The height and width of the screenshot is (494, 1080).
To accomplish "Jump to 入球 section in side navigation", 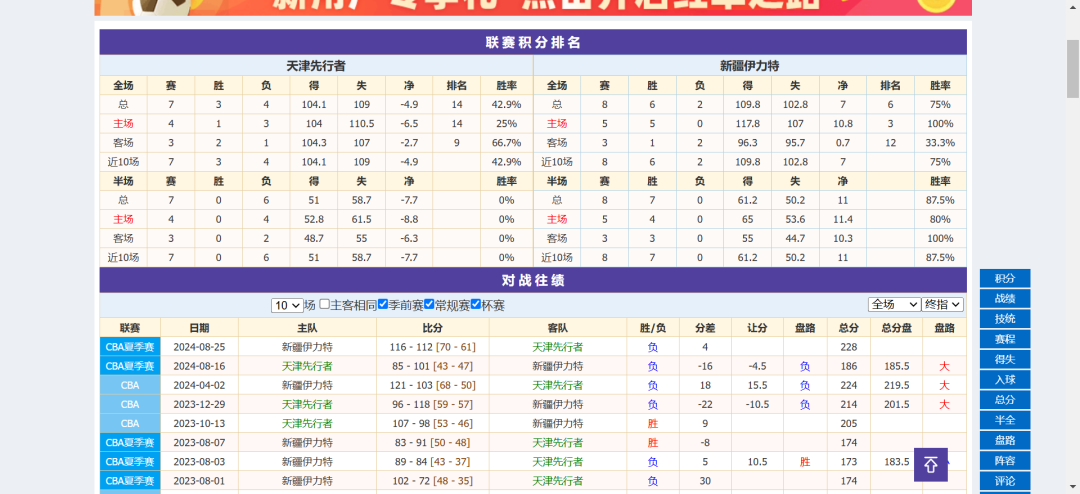I will pos(1005,380).
